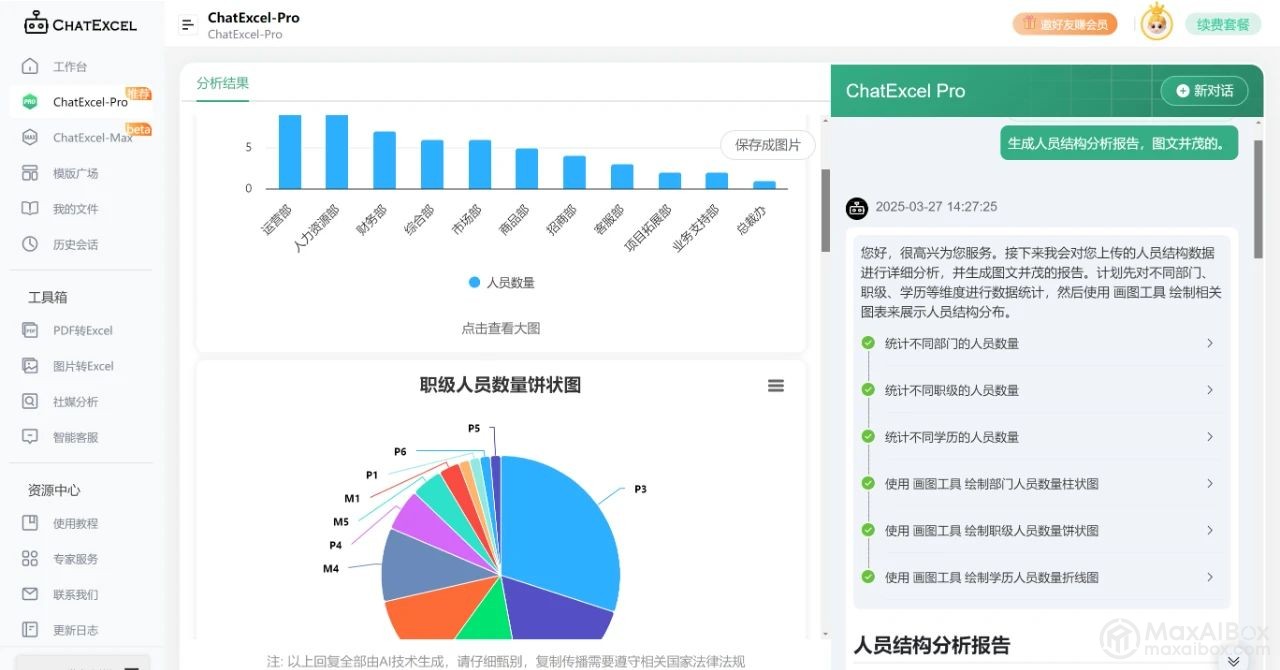Image resolution: width=1280 pixels, height=670 pixels.
Task: Switch to 分析结果 tab
Action: 222,84
